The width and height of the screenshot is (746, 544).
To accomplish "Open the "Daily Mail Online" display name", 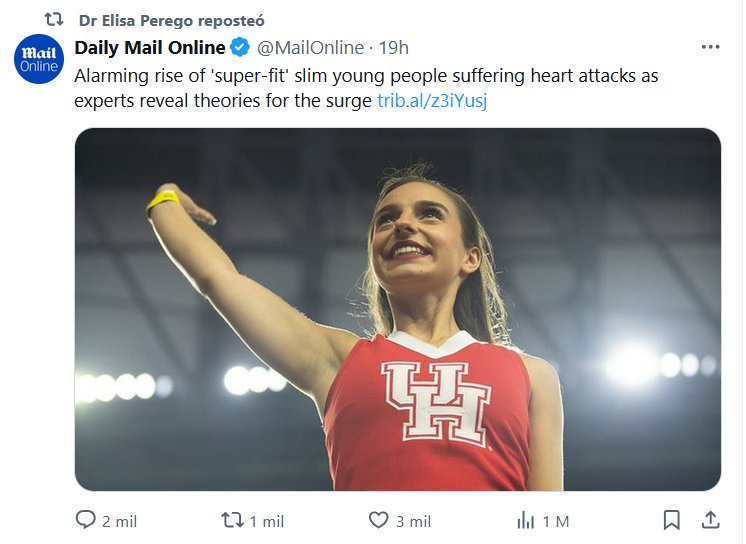I will [x=150, y=47].
